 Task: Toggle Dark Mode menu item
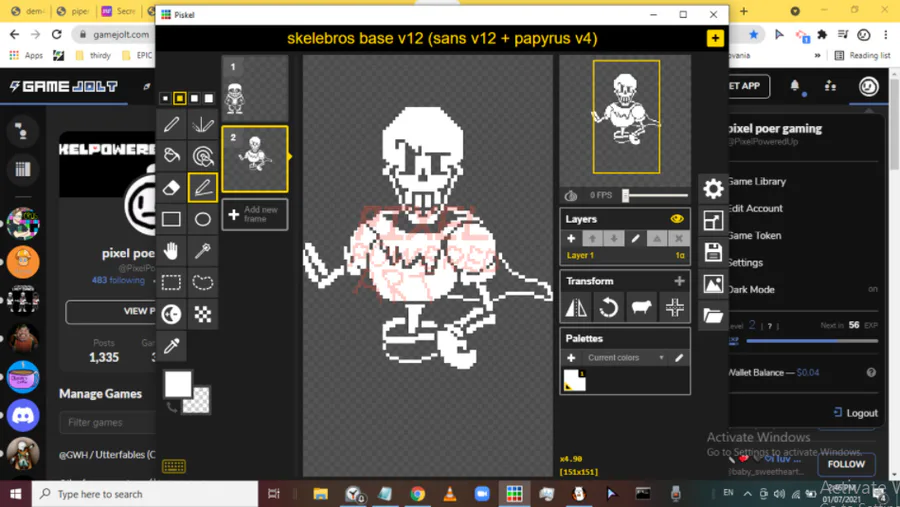click(x=751, y=289)
